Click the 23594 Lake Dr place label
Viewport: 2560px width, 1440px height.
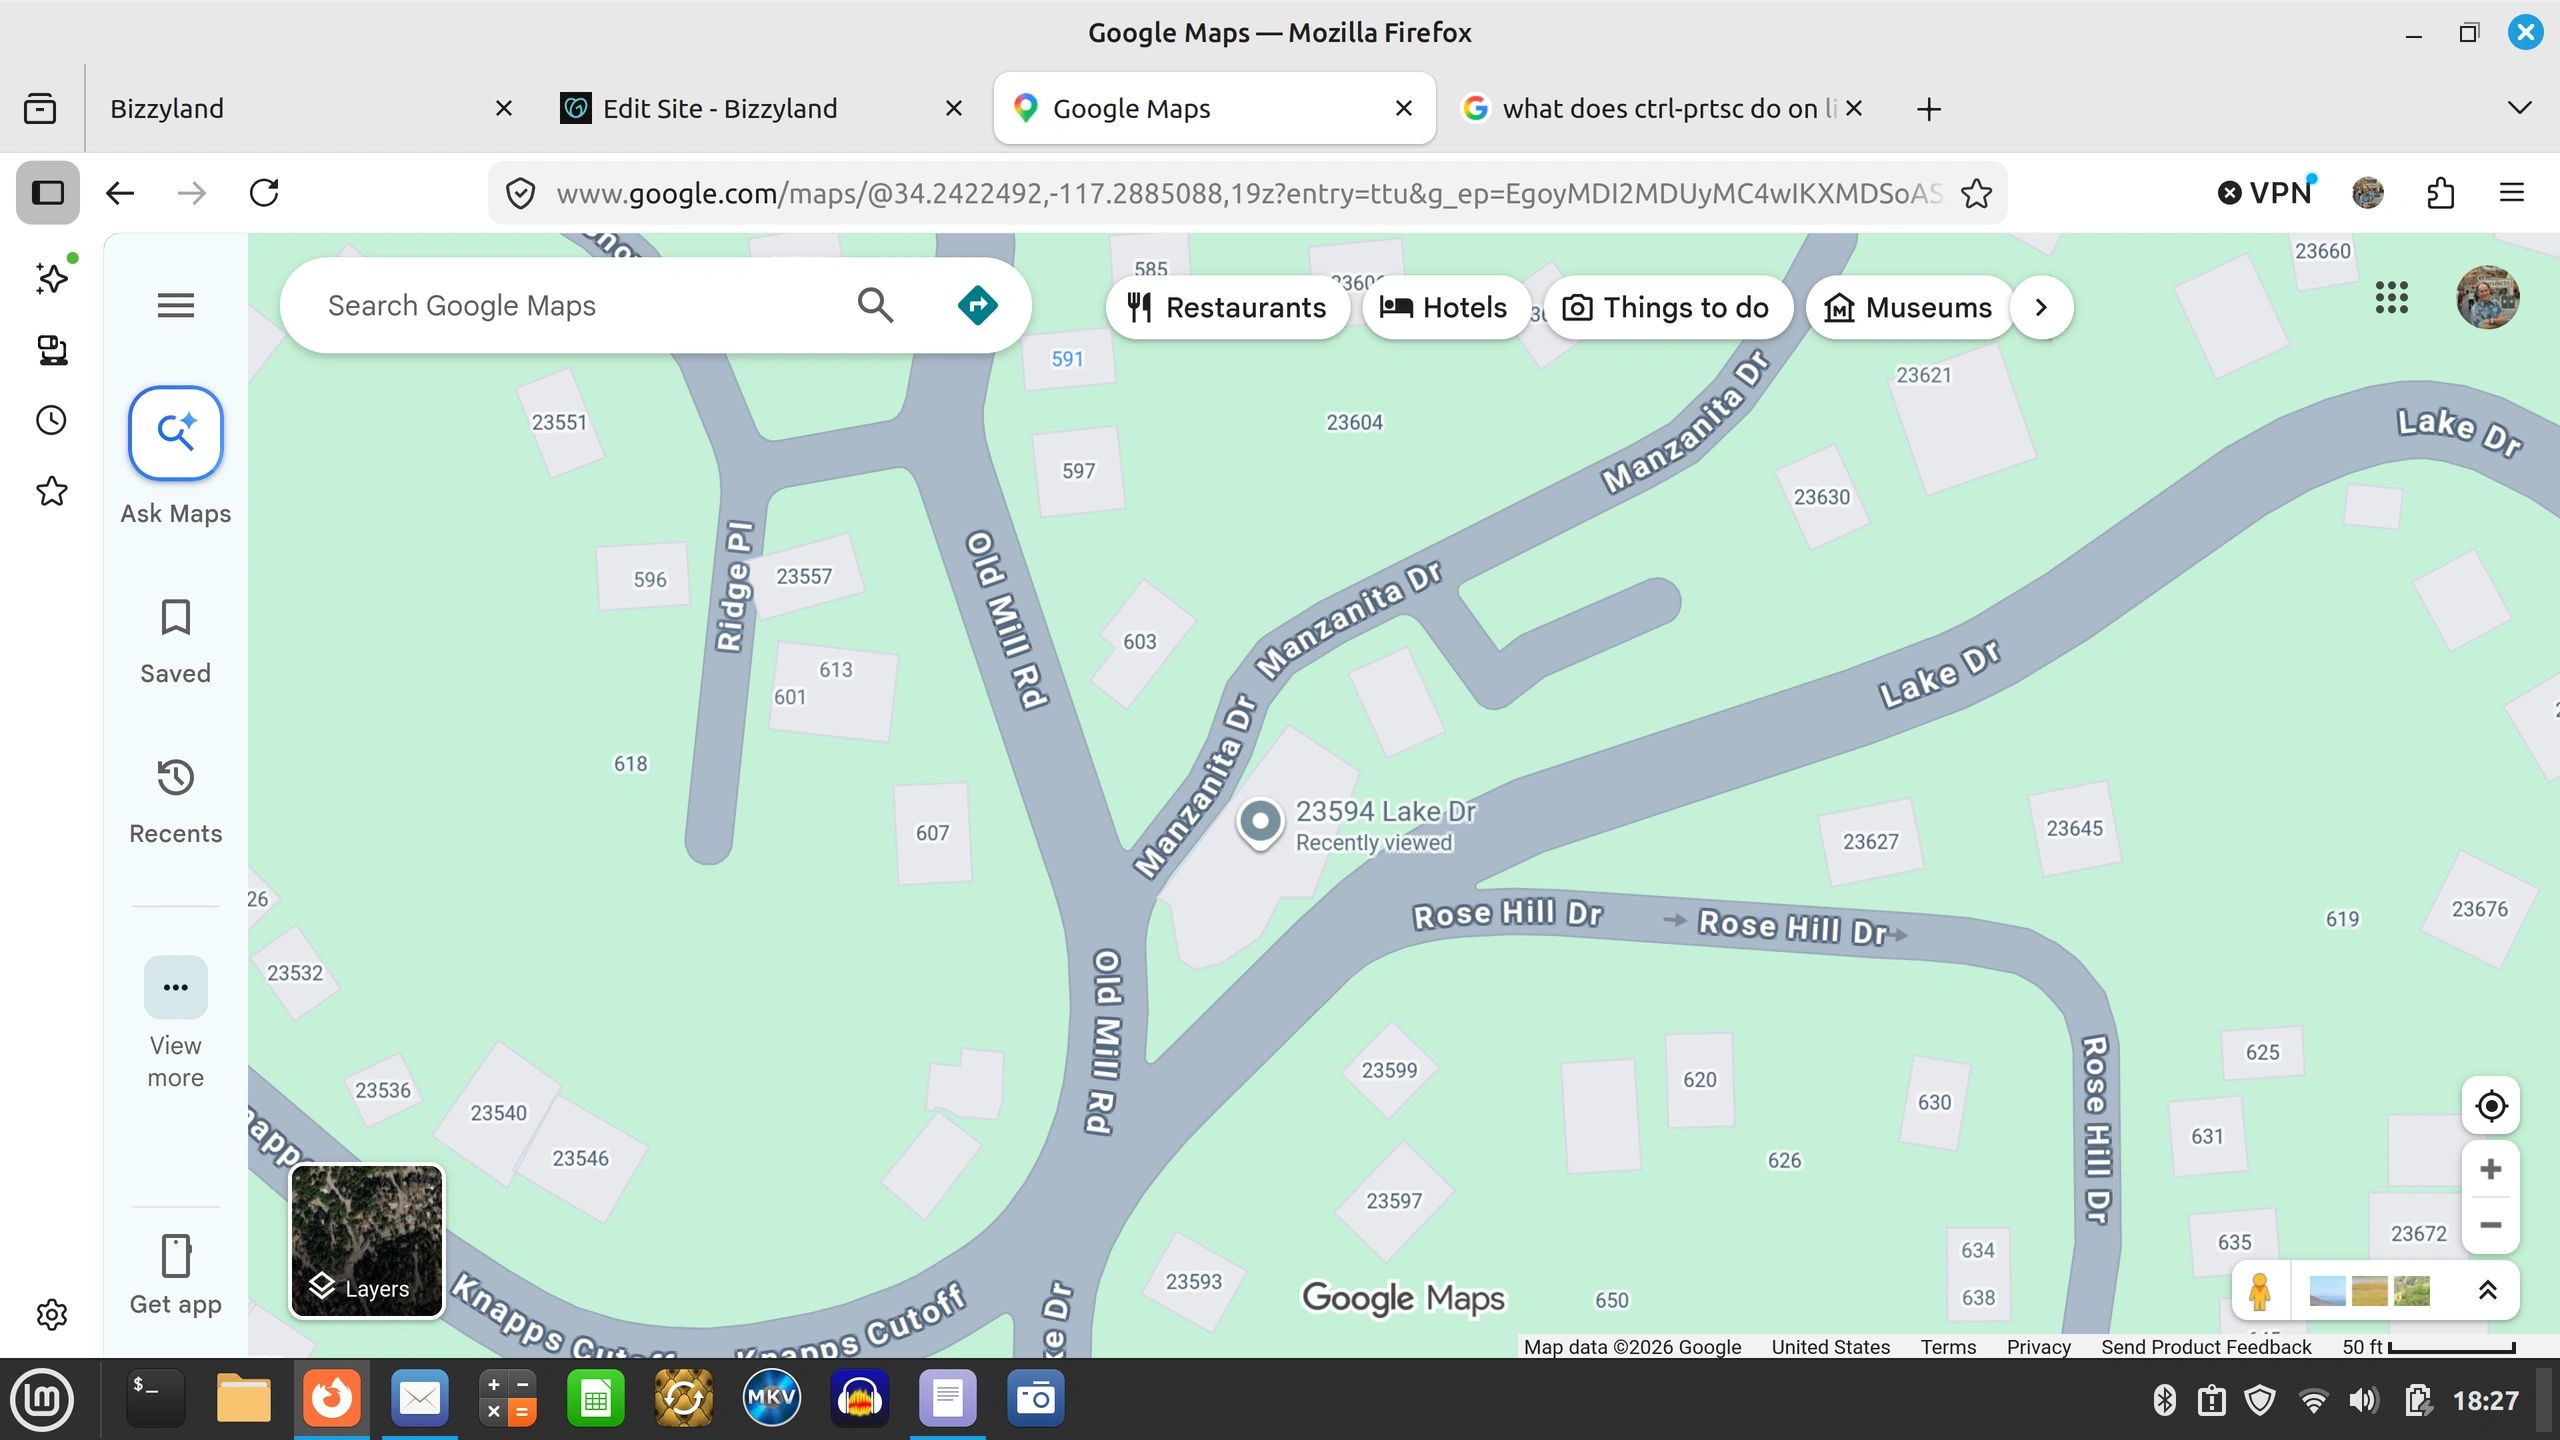click(x=1385, y=811)
